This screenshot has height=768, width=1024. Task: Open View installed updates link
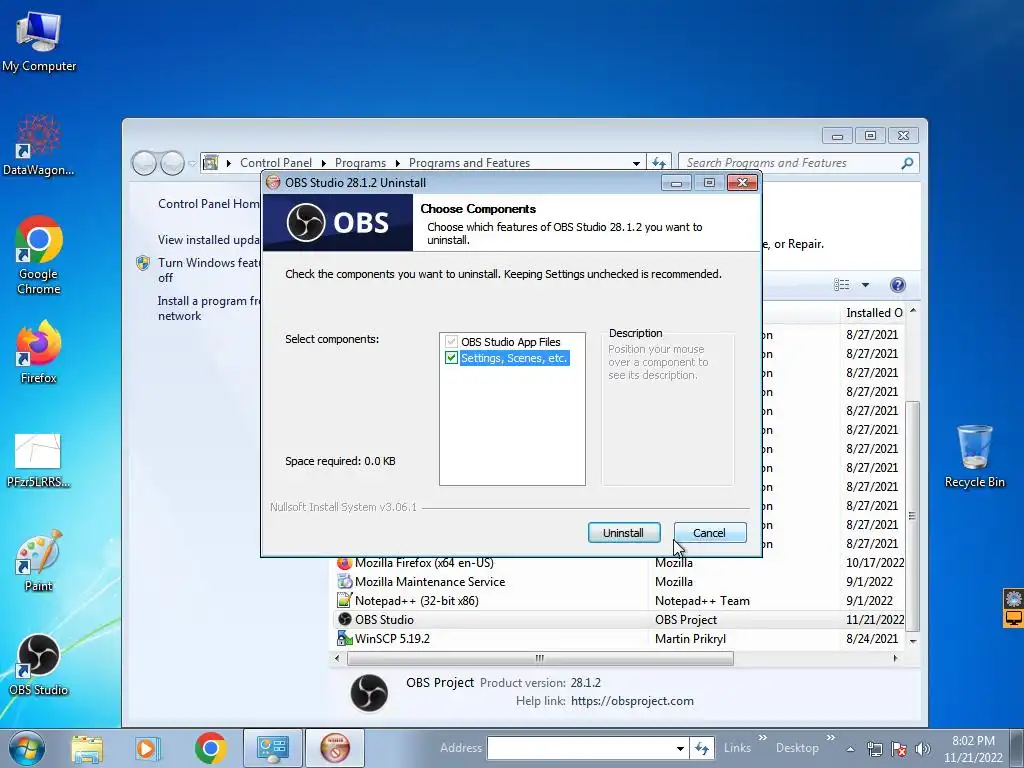(x=209, y=240)
